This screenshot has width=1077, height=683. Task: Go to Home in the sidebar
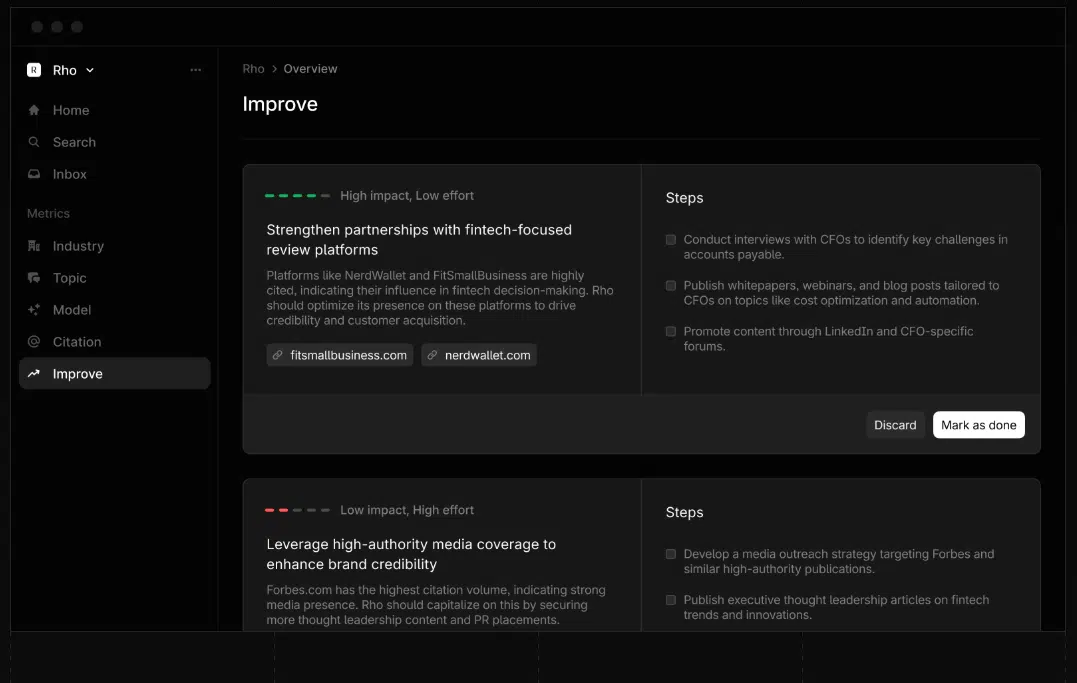(x=115, y=110)
